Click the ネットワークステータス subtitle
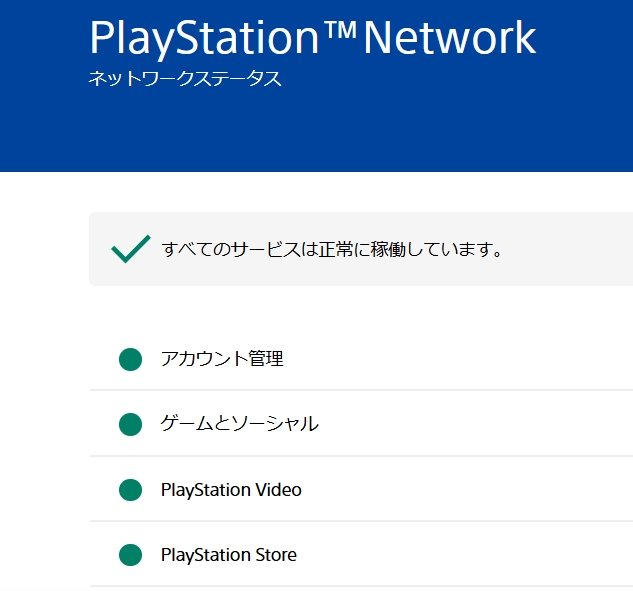This screenshot has height=591, width=633. point(185,79)
